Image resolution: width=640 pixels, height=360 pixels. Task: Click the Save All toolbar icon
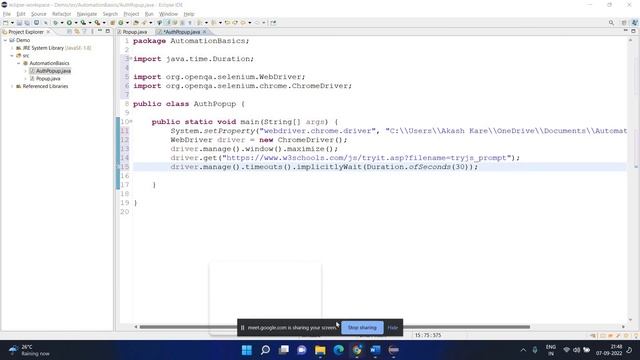pos(27,23)
